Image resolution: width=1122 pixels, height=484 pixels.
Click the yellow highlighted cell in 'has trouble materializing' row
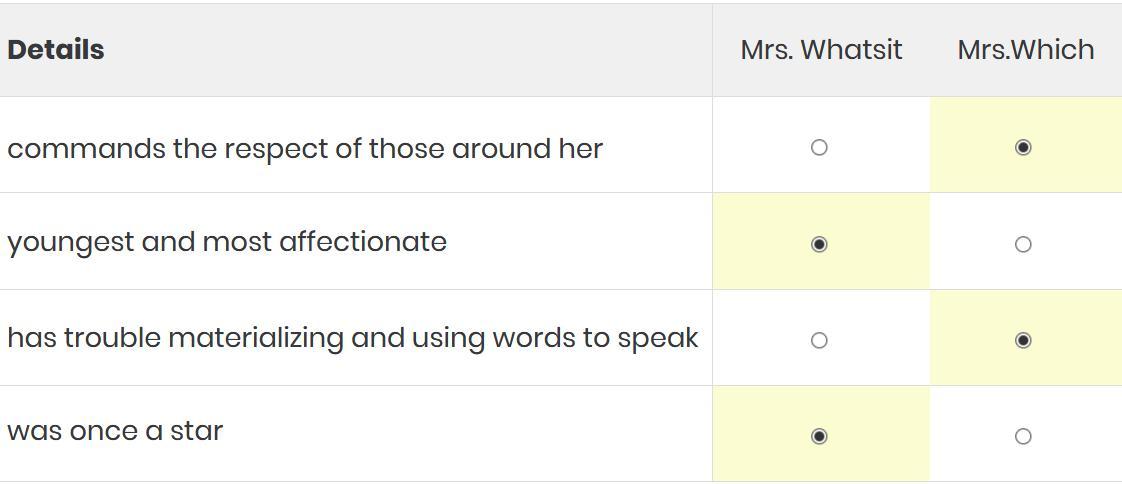coord(1026,337)
